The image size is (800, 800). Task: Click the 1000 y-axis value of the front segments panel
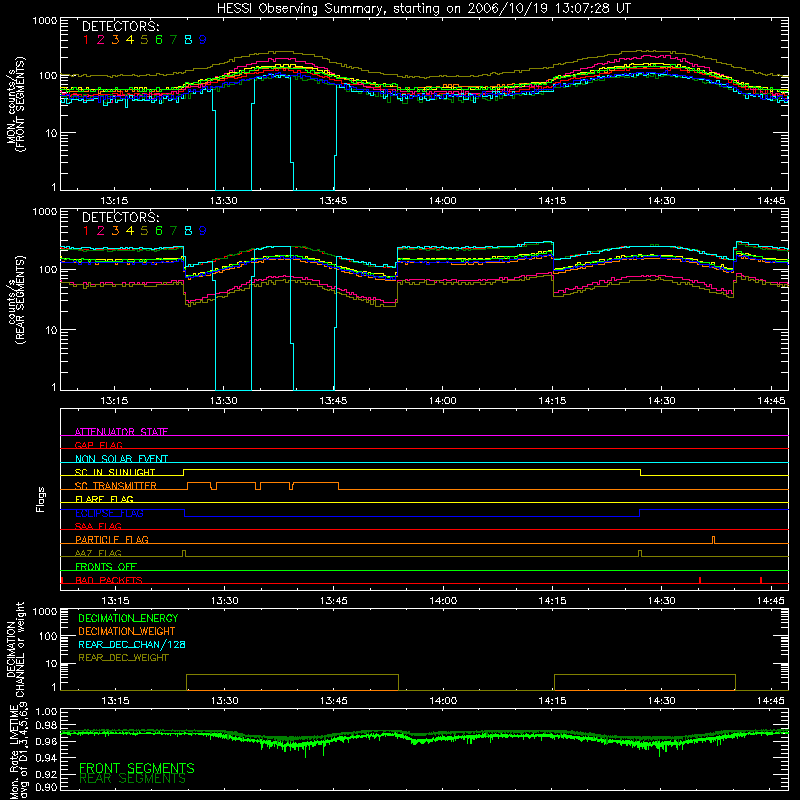tap(44, 20)
